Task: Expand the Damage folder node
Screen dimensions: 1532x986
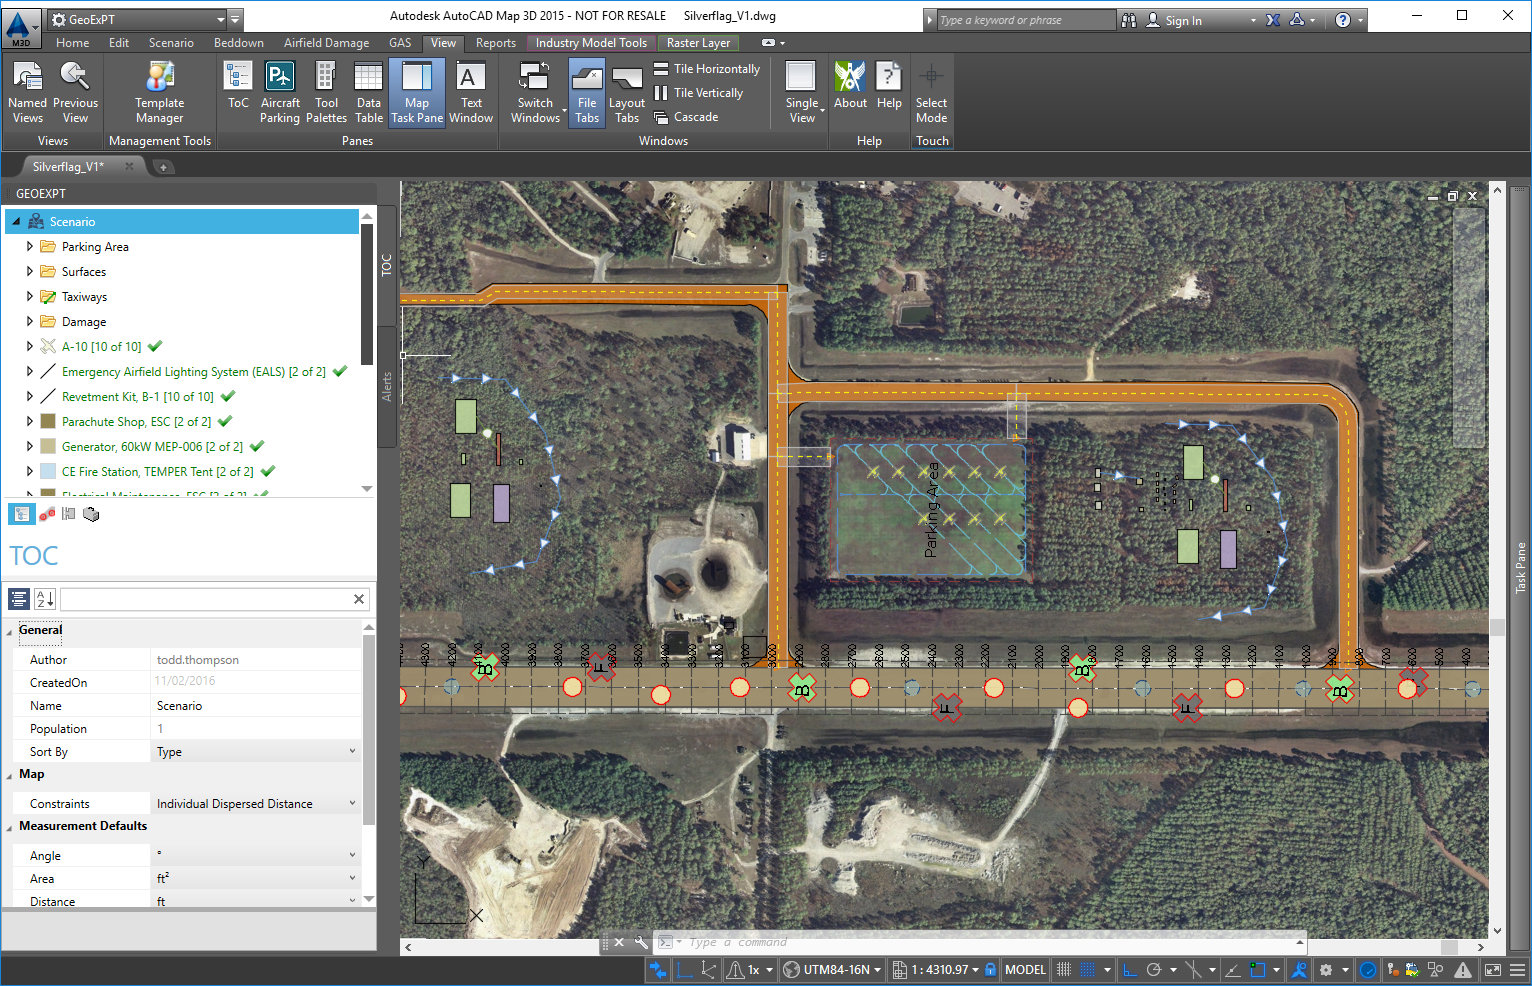Action: tap(29, 321)
